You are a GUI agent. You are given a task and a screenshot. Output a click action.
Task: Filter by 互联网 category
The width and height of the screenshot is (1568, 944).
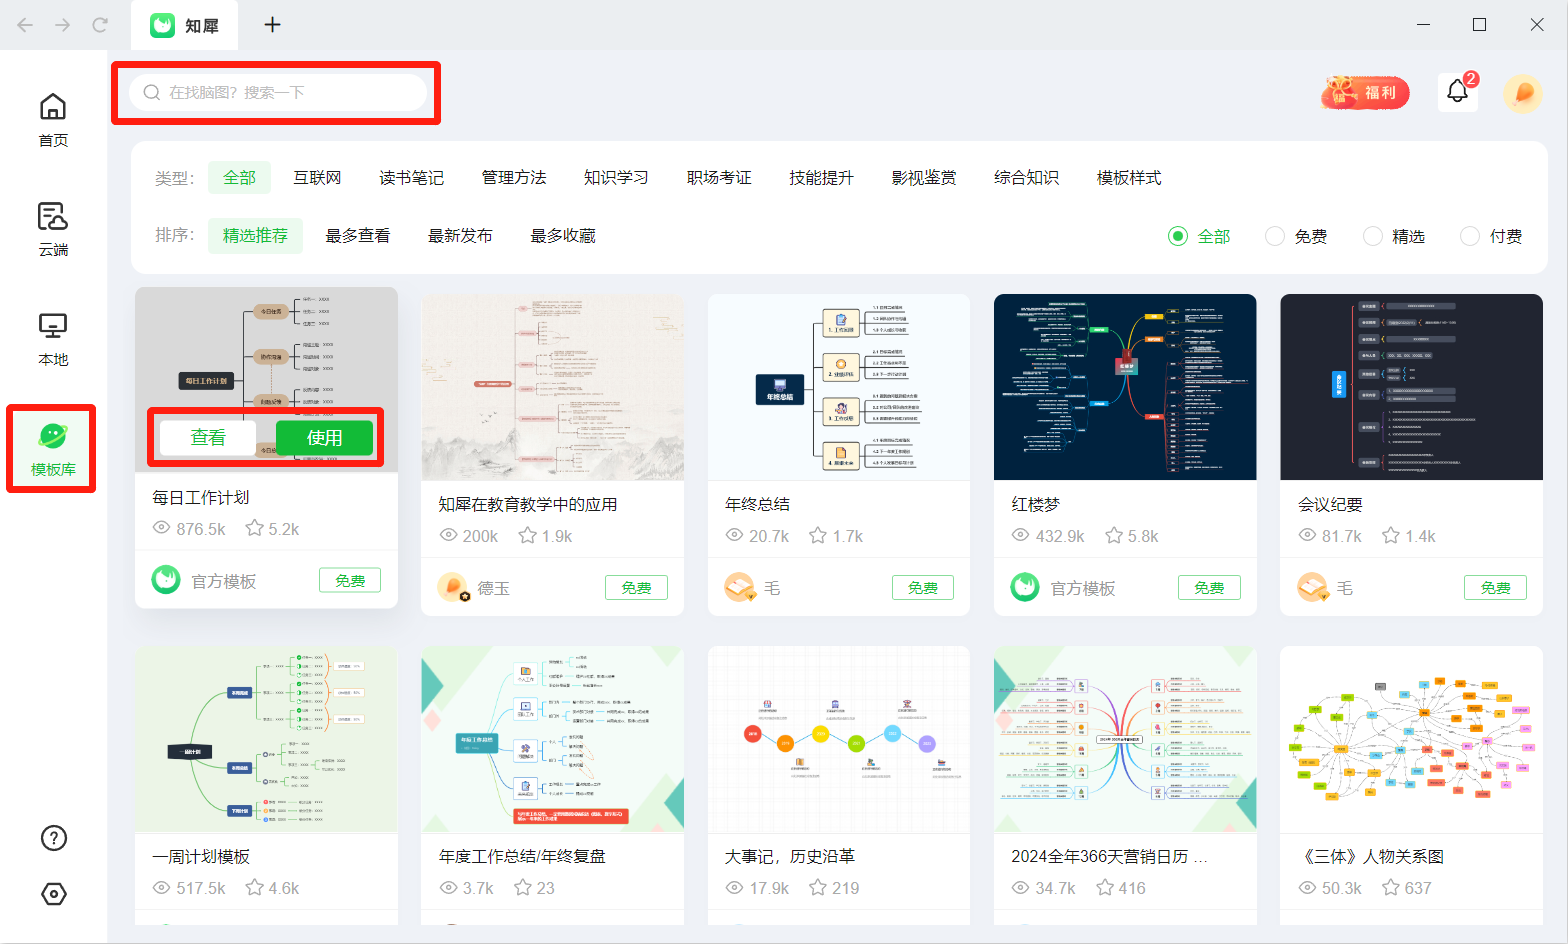pyautogui.click(x=317, y=178)
